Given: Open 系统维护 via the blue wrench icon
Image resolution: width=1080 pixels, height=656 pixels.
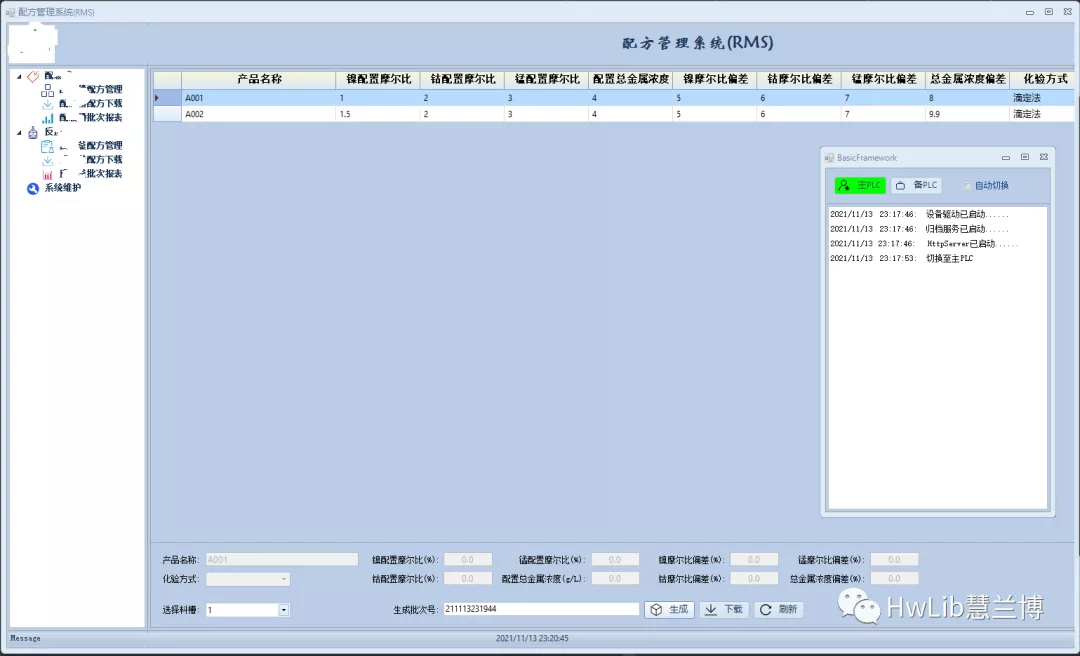Looking at the screenshot, I should click(32, 188).
